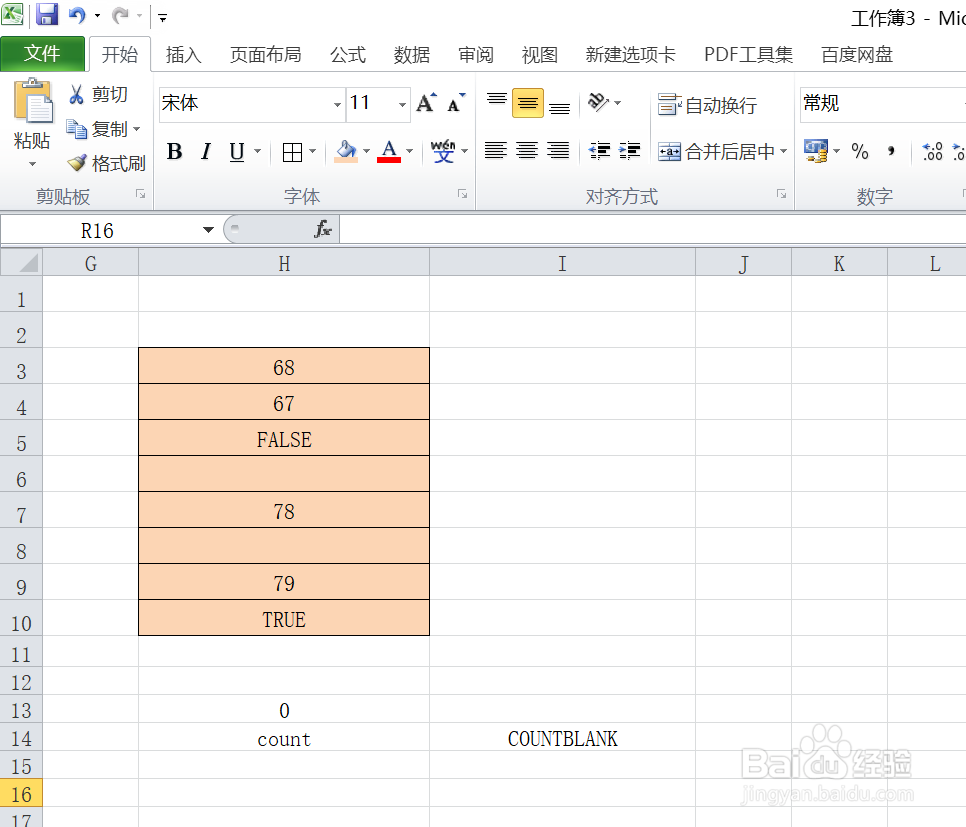The height and width of the screenshot is (827, 966).
Task: Open the 常规 number format dropdown
Action: click(882, 103)
